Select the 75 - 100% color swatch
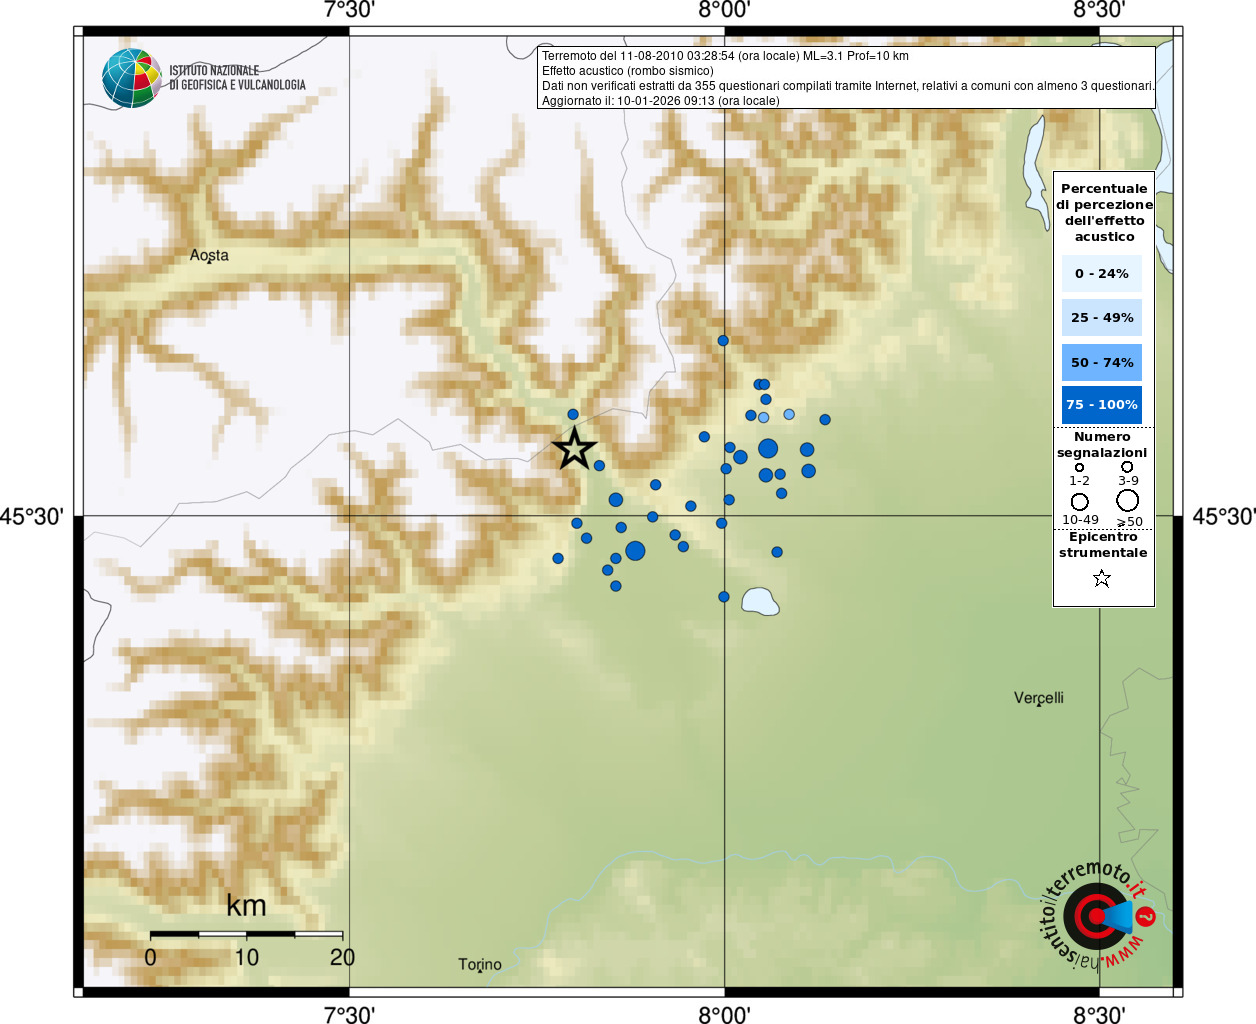Screen dimensions: 1256x1024 [1102, 404]
